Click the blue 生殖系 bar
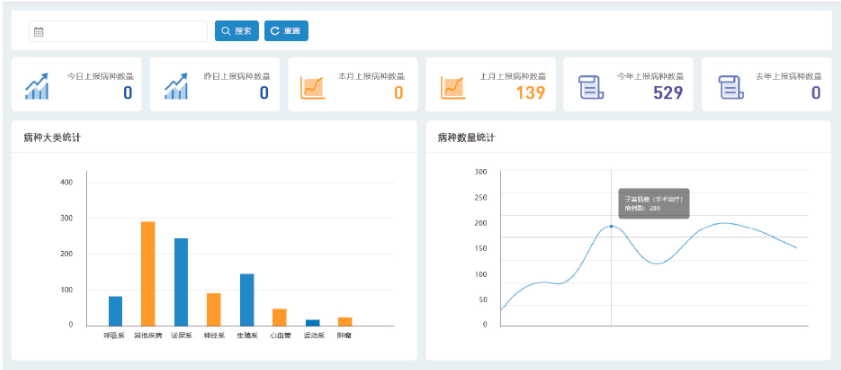This screenshot has height=370, width=841. (x=247, y=300)
